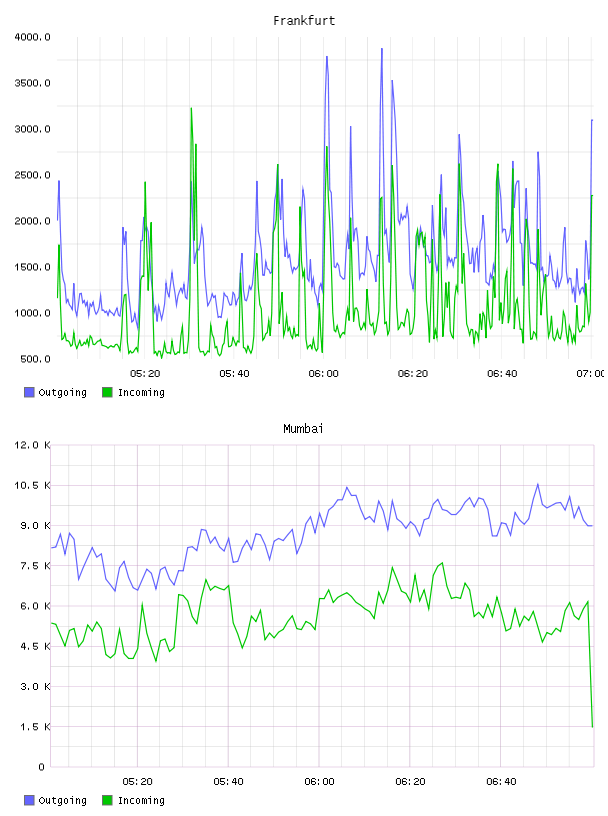Click the Frankfurt Outgoing blue legend swatch
Image resolution: width=608 pixels, height=816 pixels.
point(29,392)
